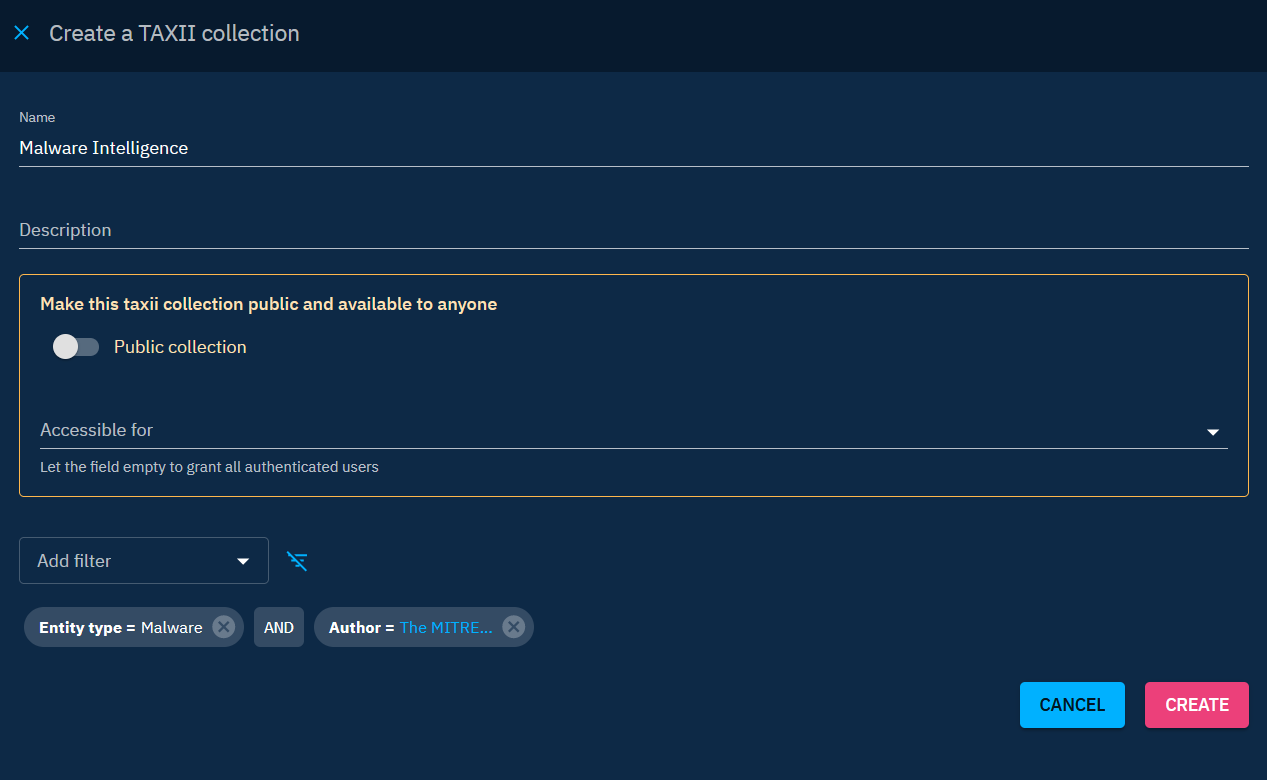Screen dimensions: 1267x780
Task: Close the Create TAXII collection panel
Action: pyautogui.click(x=22, y=33)
